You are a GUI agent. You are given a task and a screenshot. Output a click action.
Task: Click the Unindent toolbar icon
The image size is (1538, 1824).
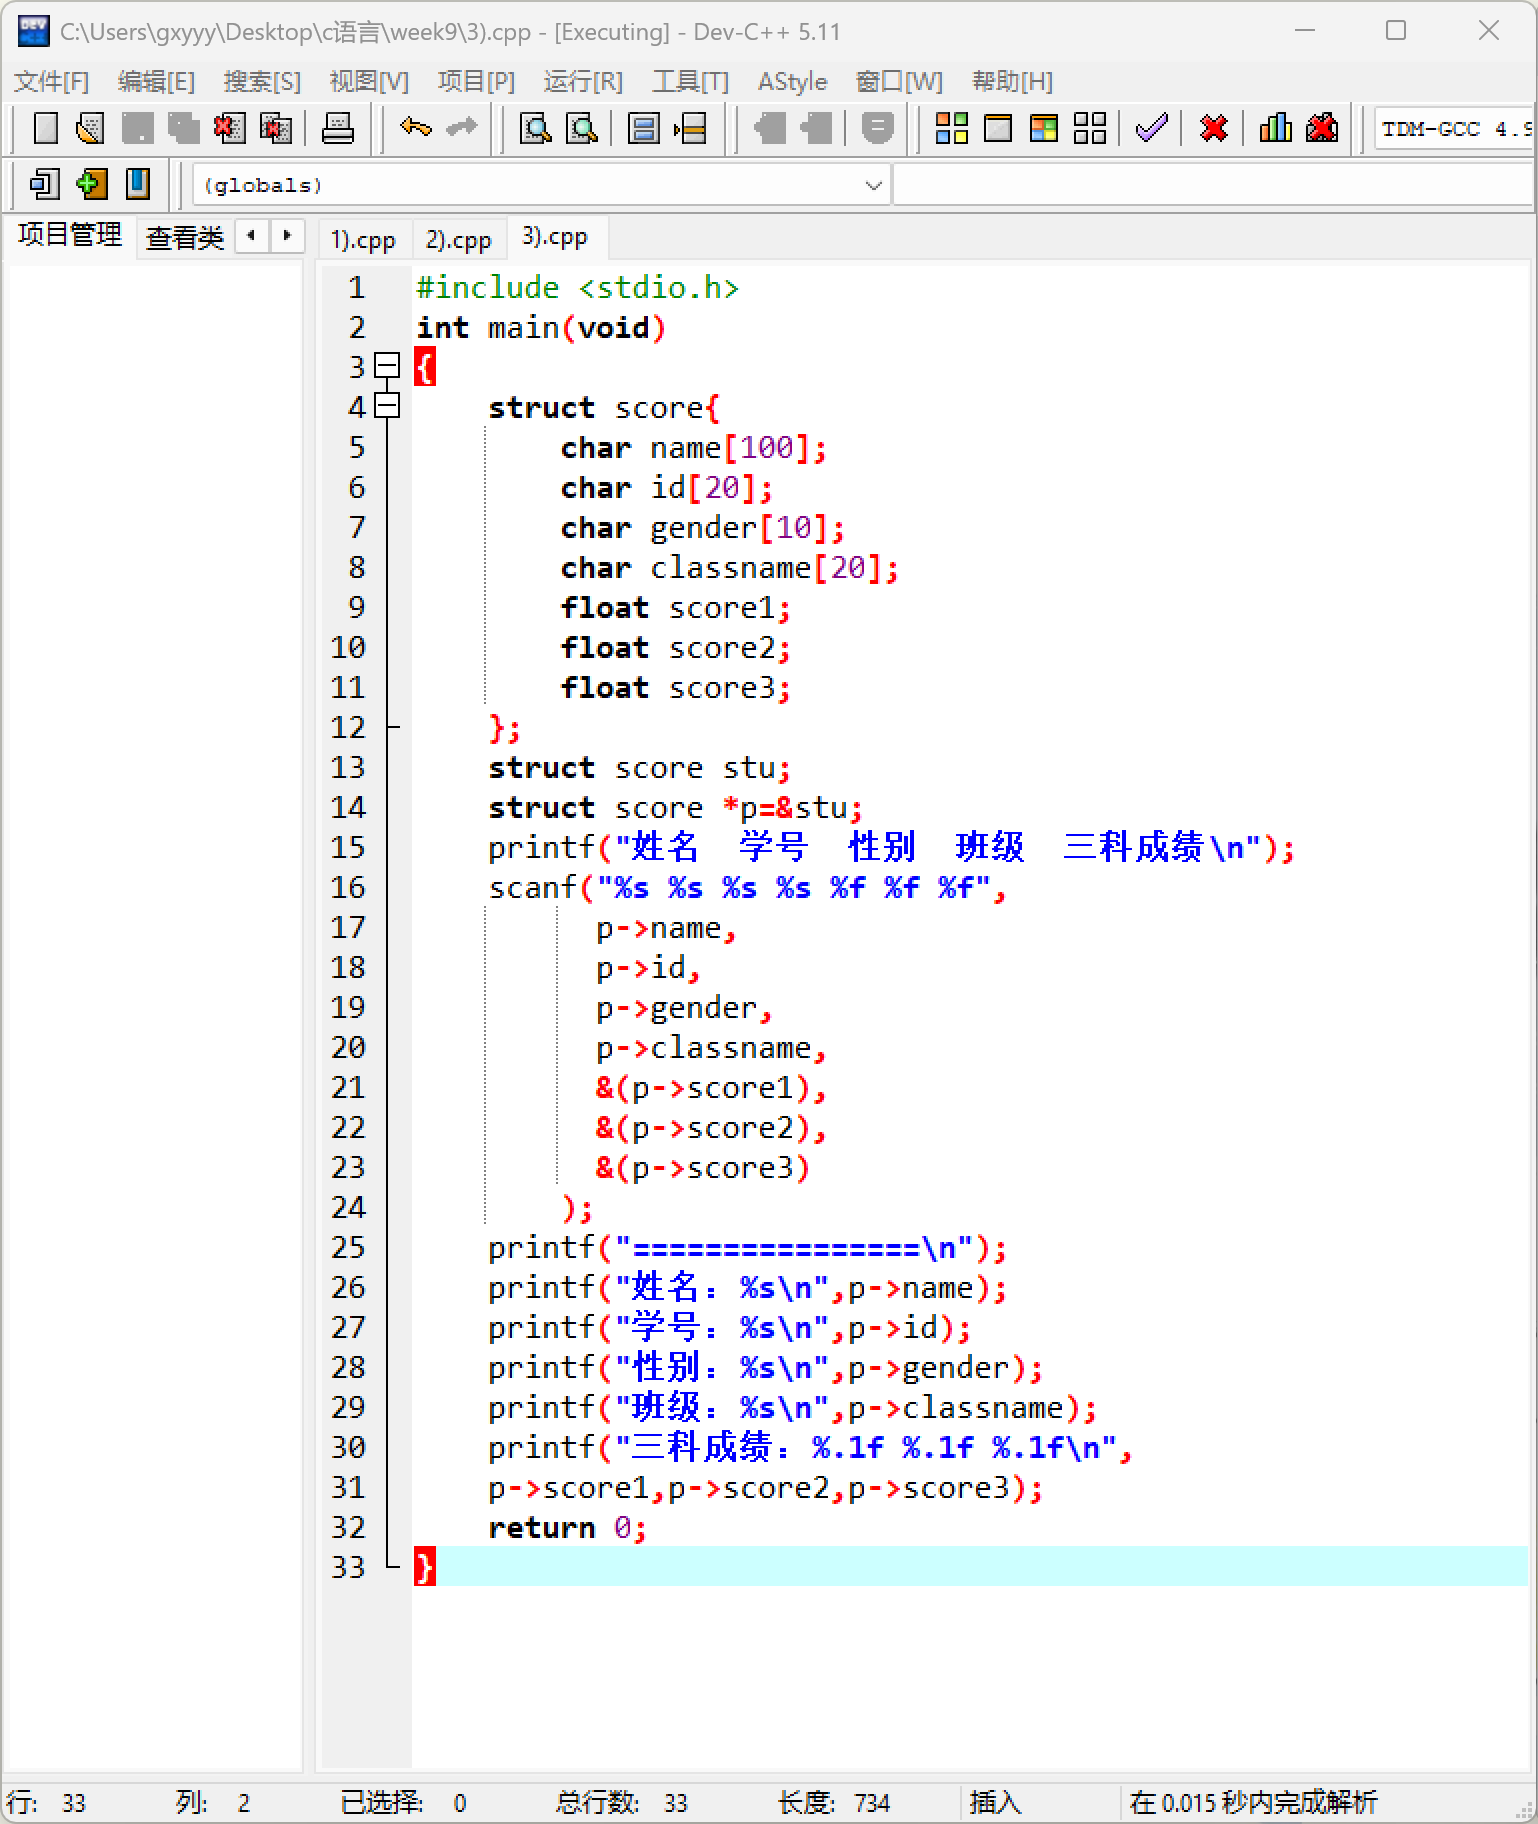tap(769, 128)
